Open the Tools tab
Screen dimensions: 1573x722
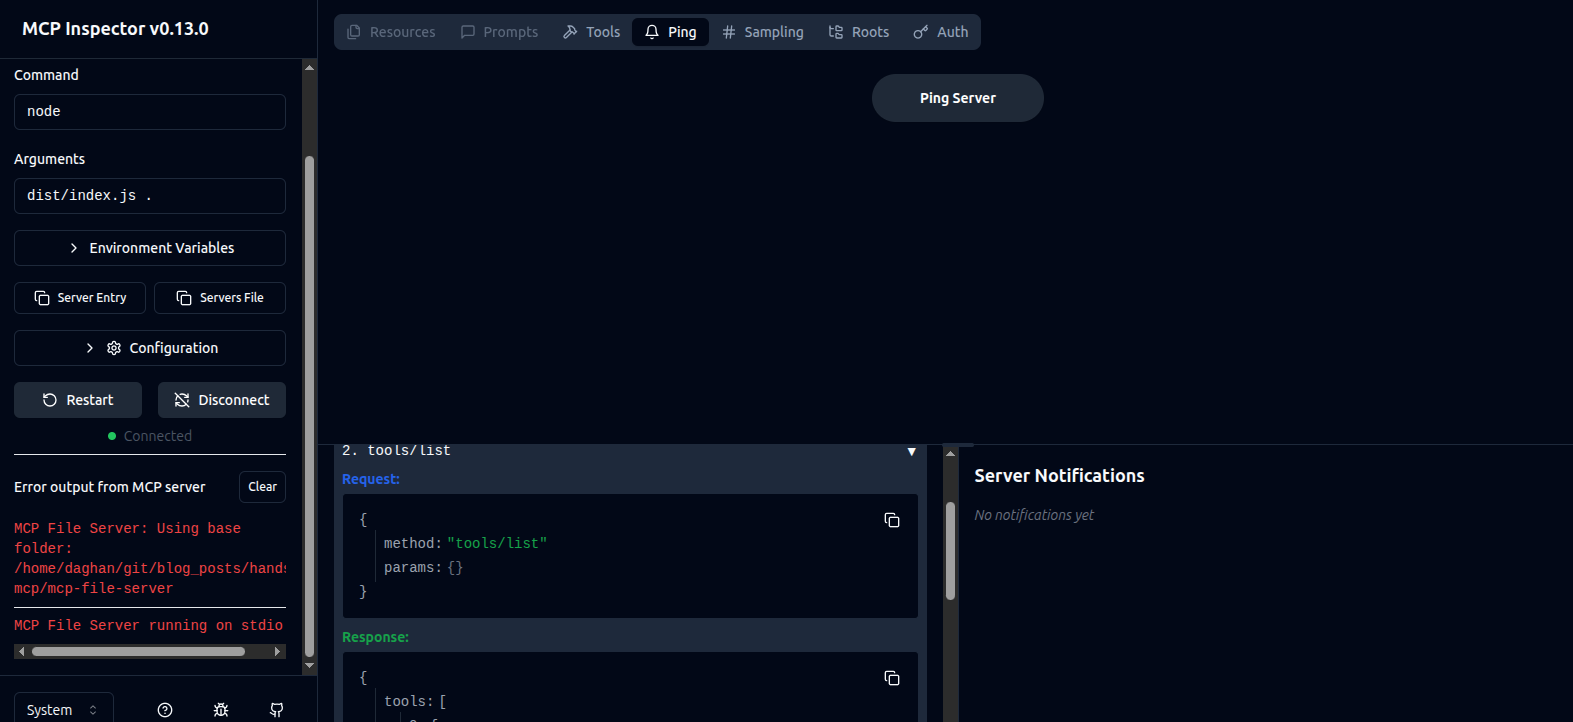[x=591, y=32]
